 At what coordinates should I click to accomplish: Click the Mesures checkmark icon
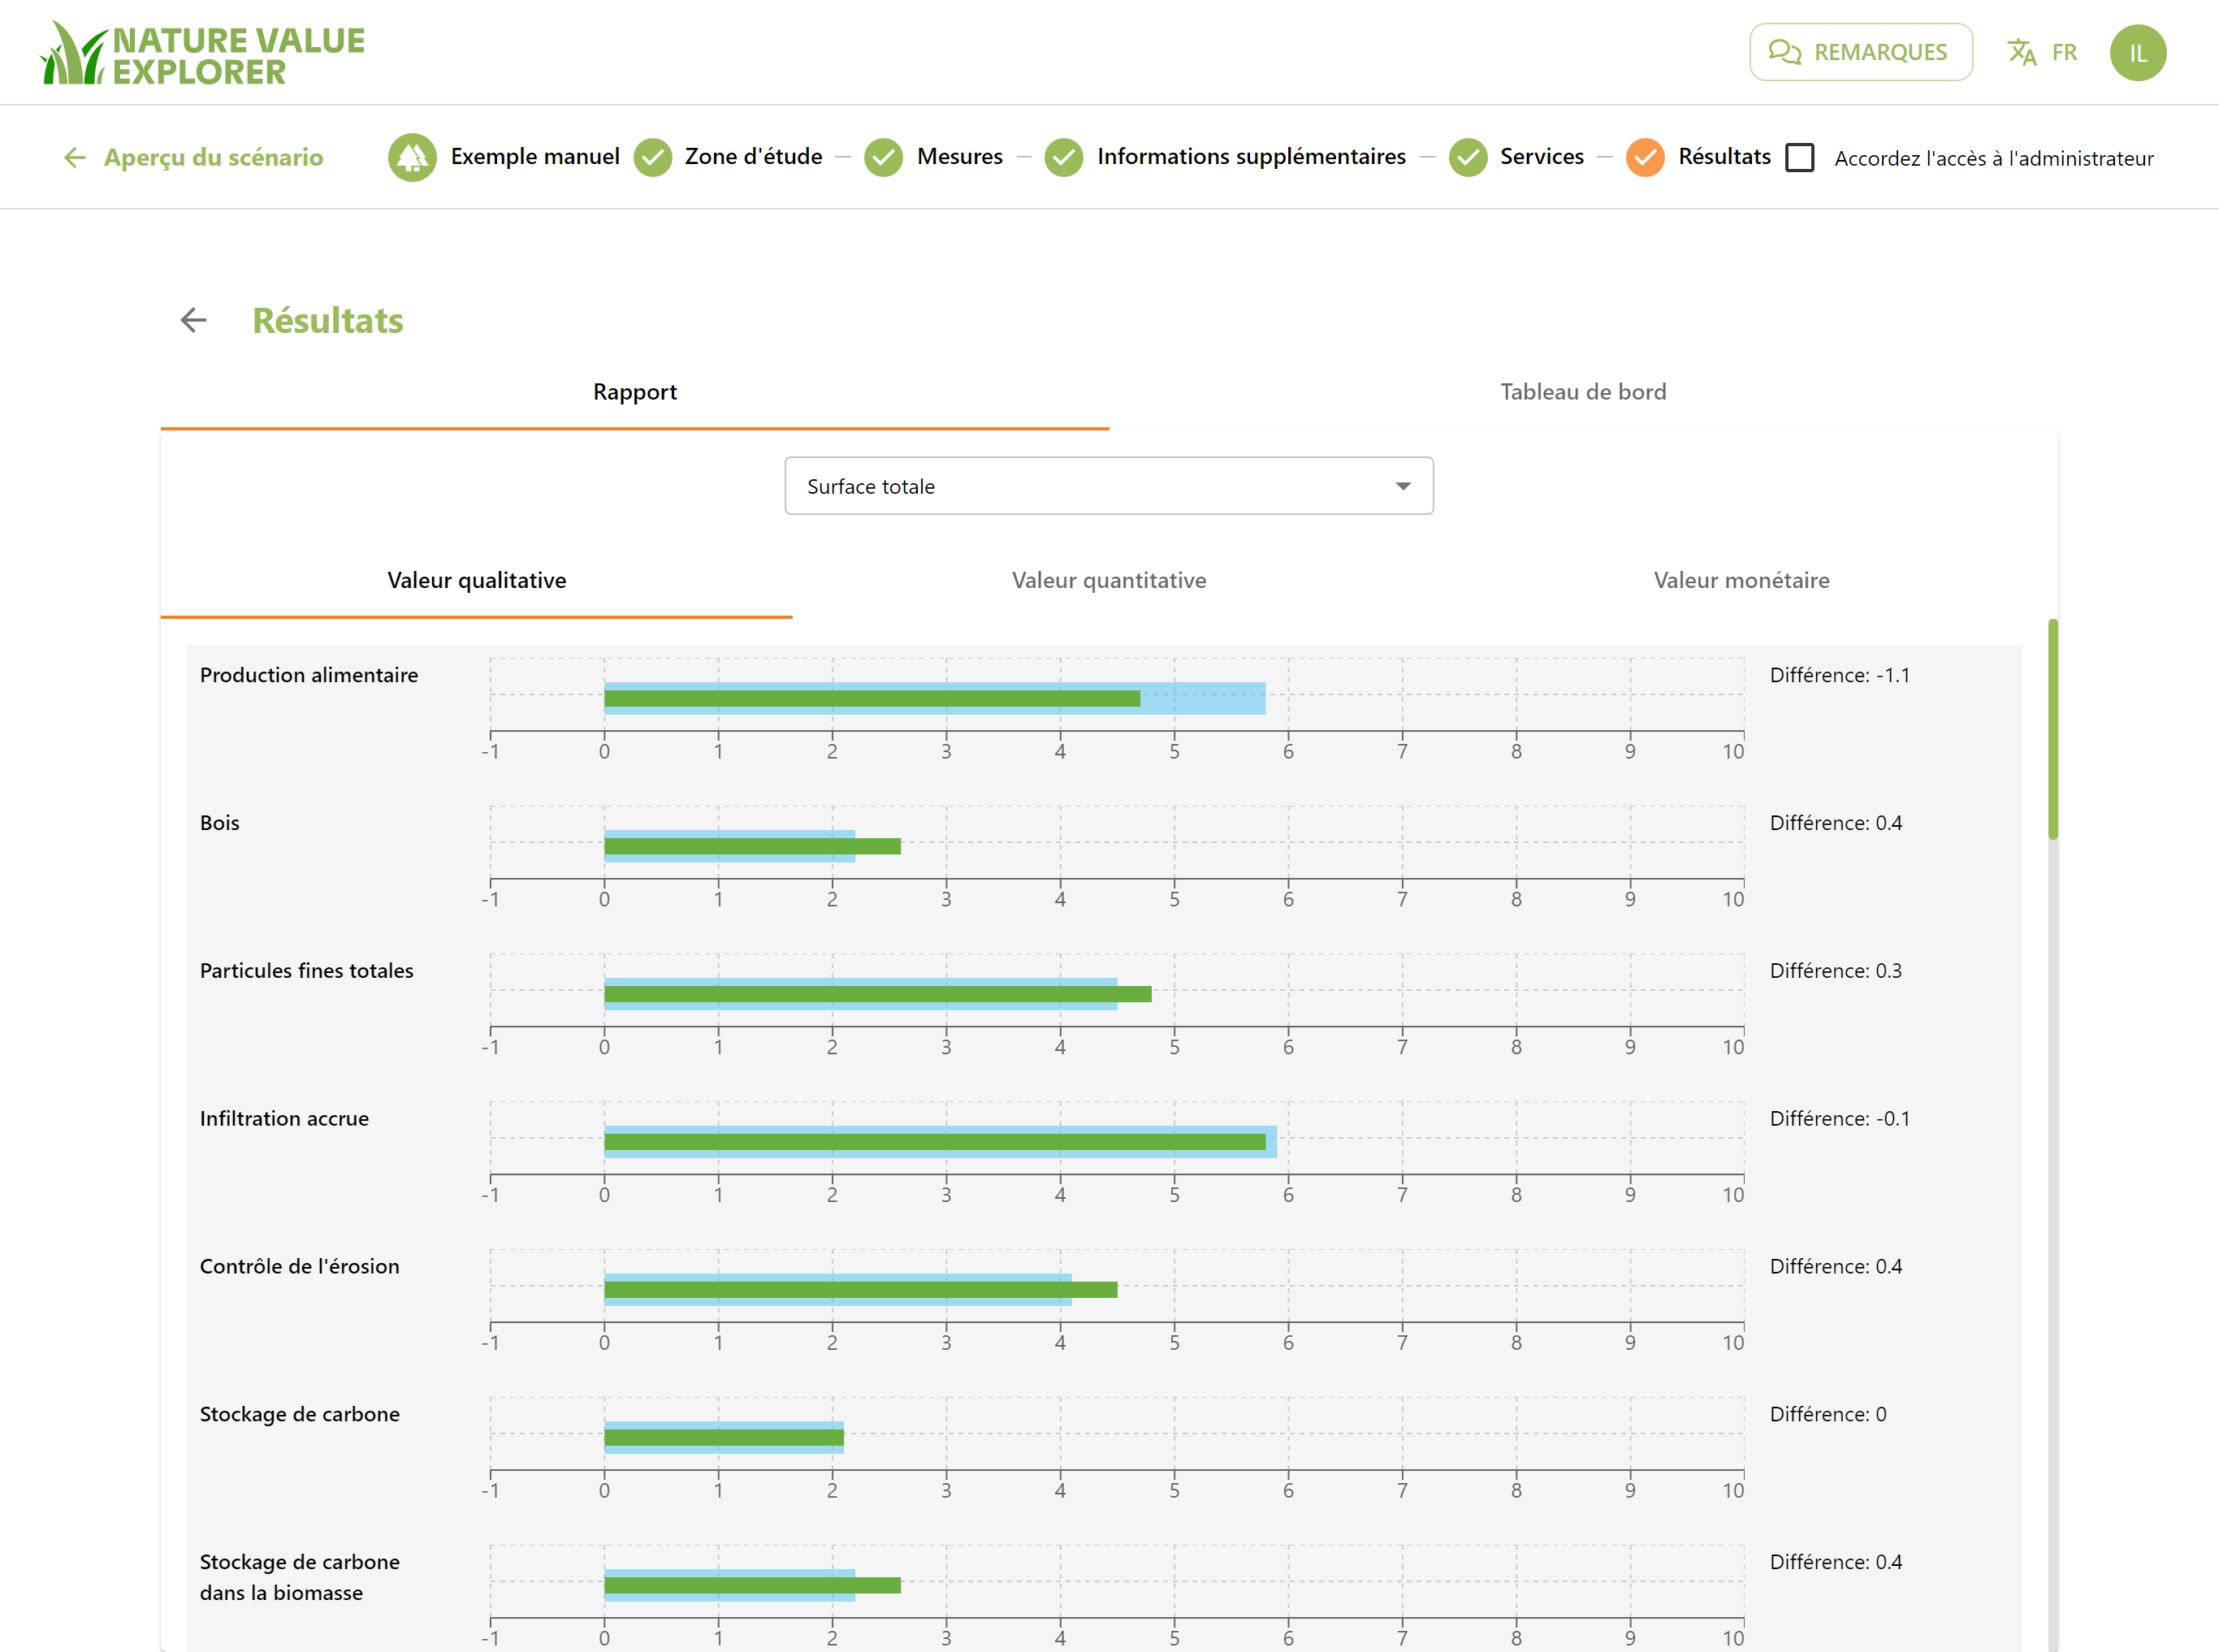(883, 157)
